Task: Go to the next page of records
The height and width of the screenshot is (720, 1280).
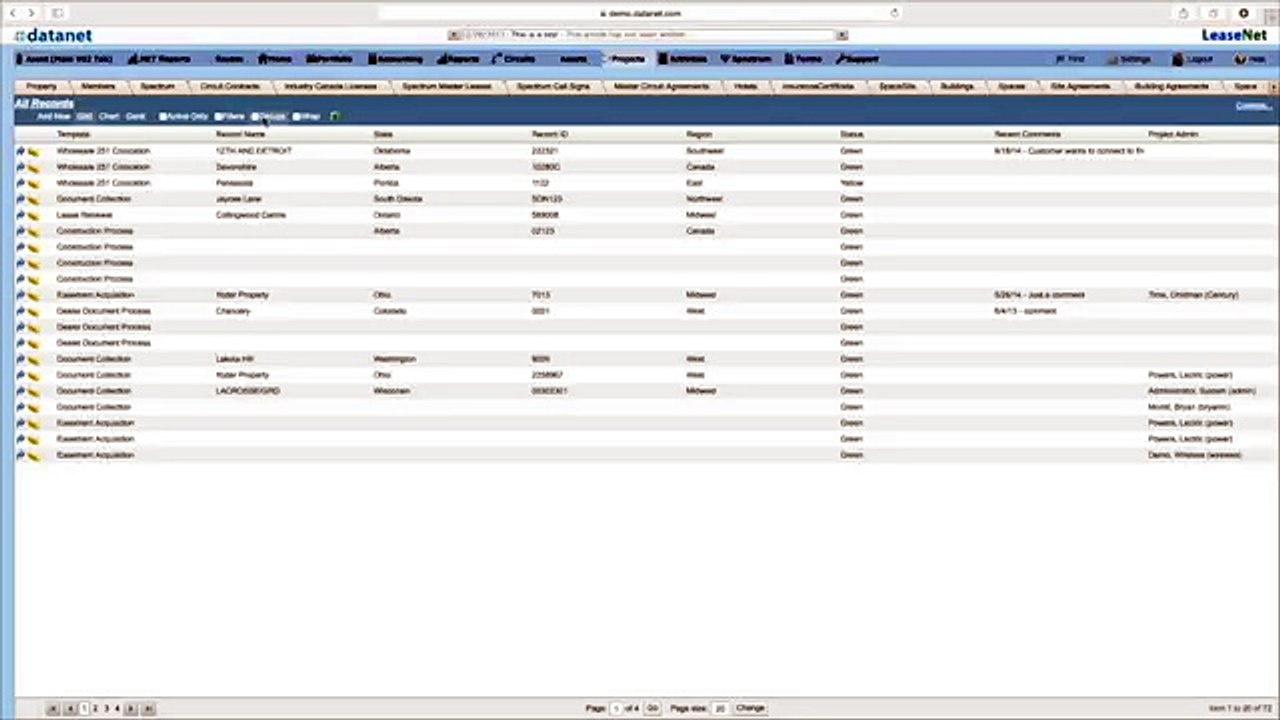Action: pyautogui.click(x=131, y=708)
